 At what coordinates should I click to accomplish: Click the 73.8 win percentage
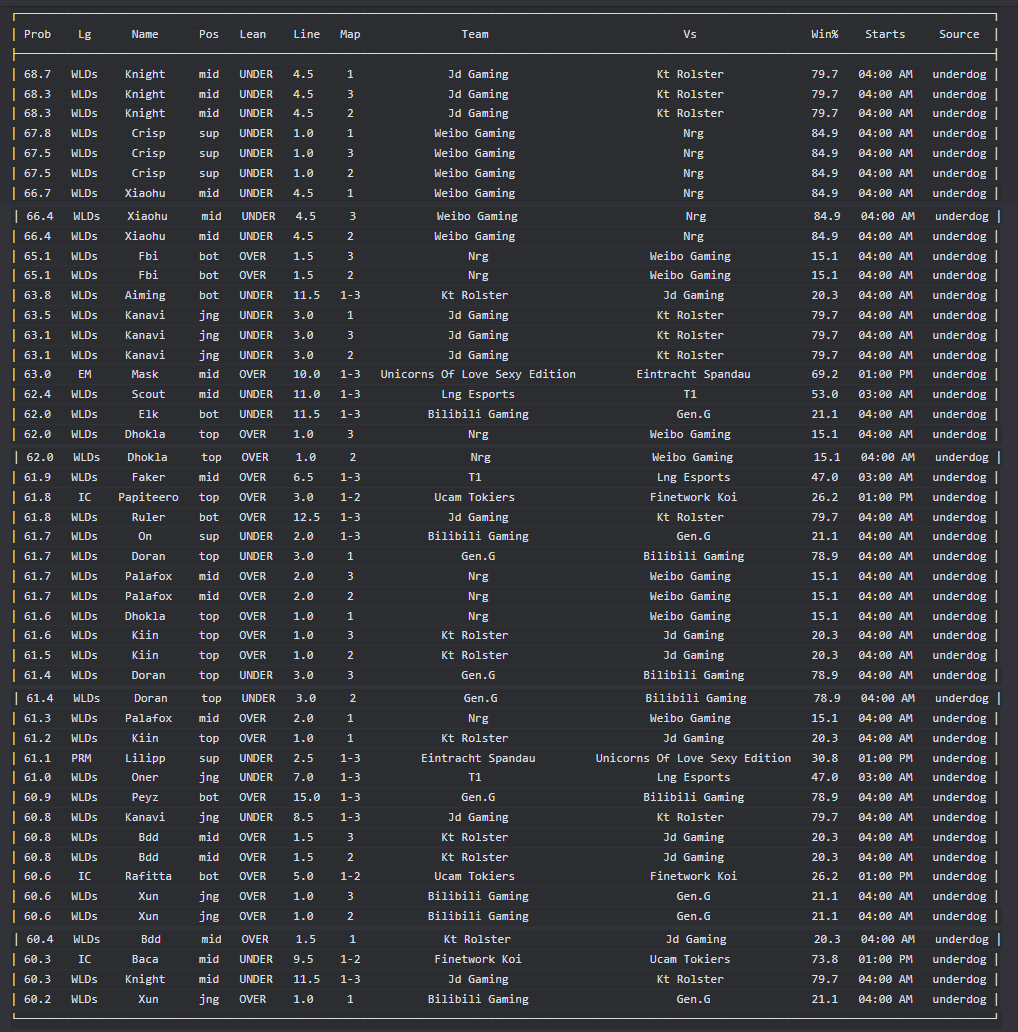[x=825, y=960]
